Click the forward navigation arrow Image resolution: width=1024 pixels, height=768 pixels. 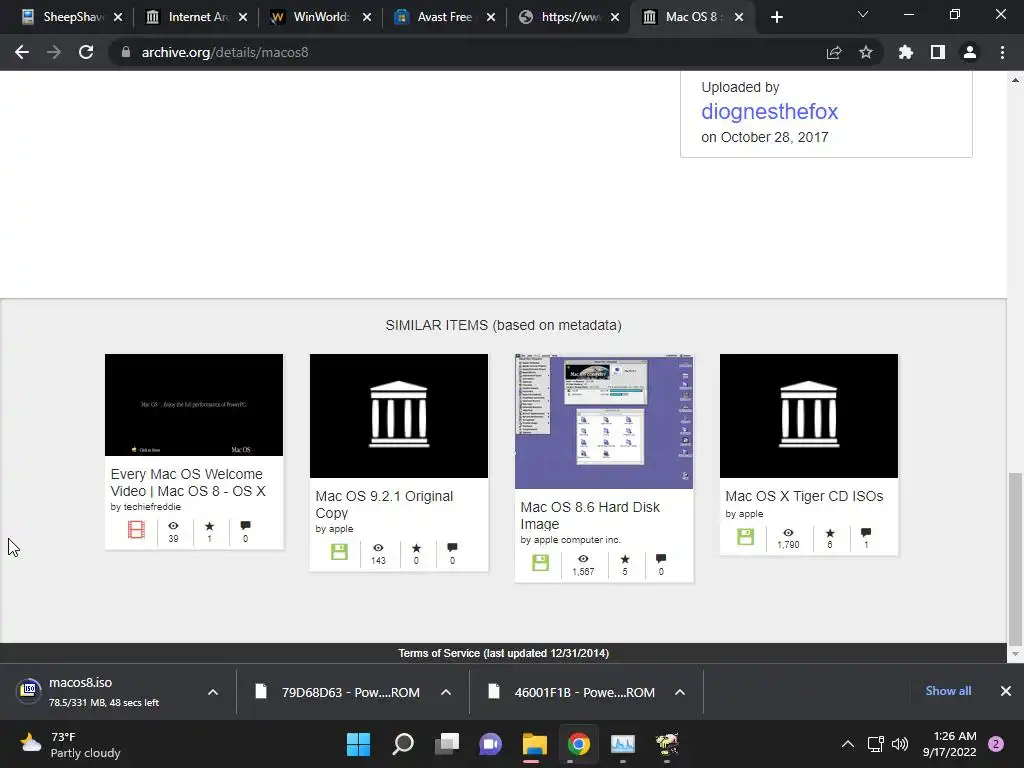(x=54, y=52)
